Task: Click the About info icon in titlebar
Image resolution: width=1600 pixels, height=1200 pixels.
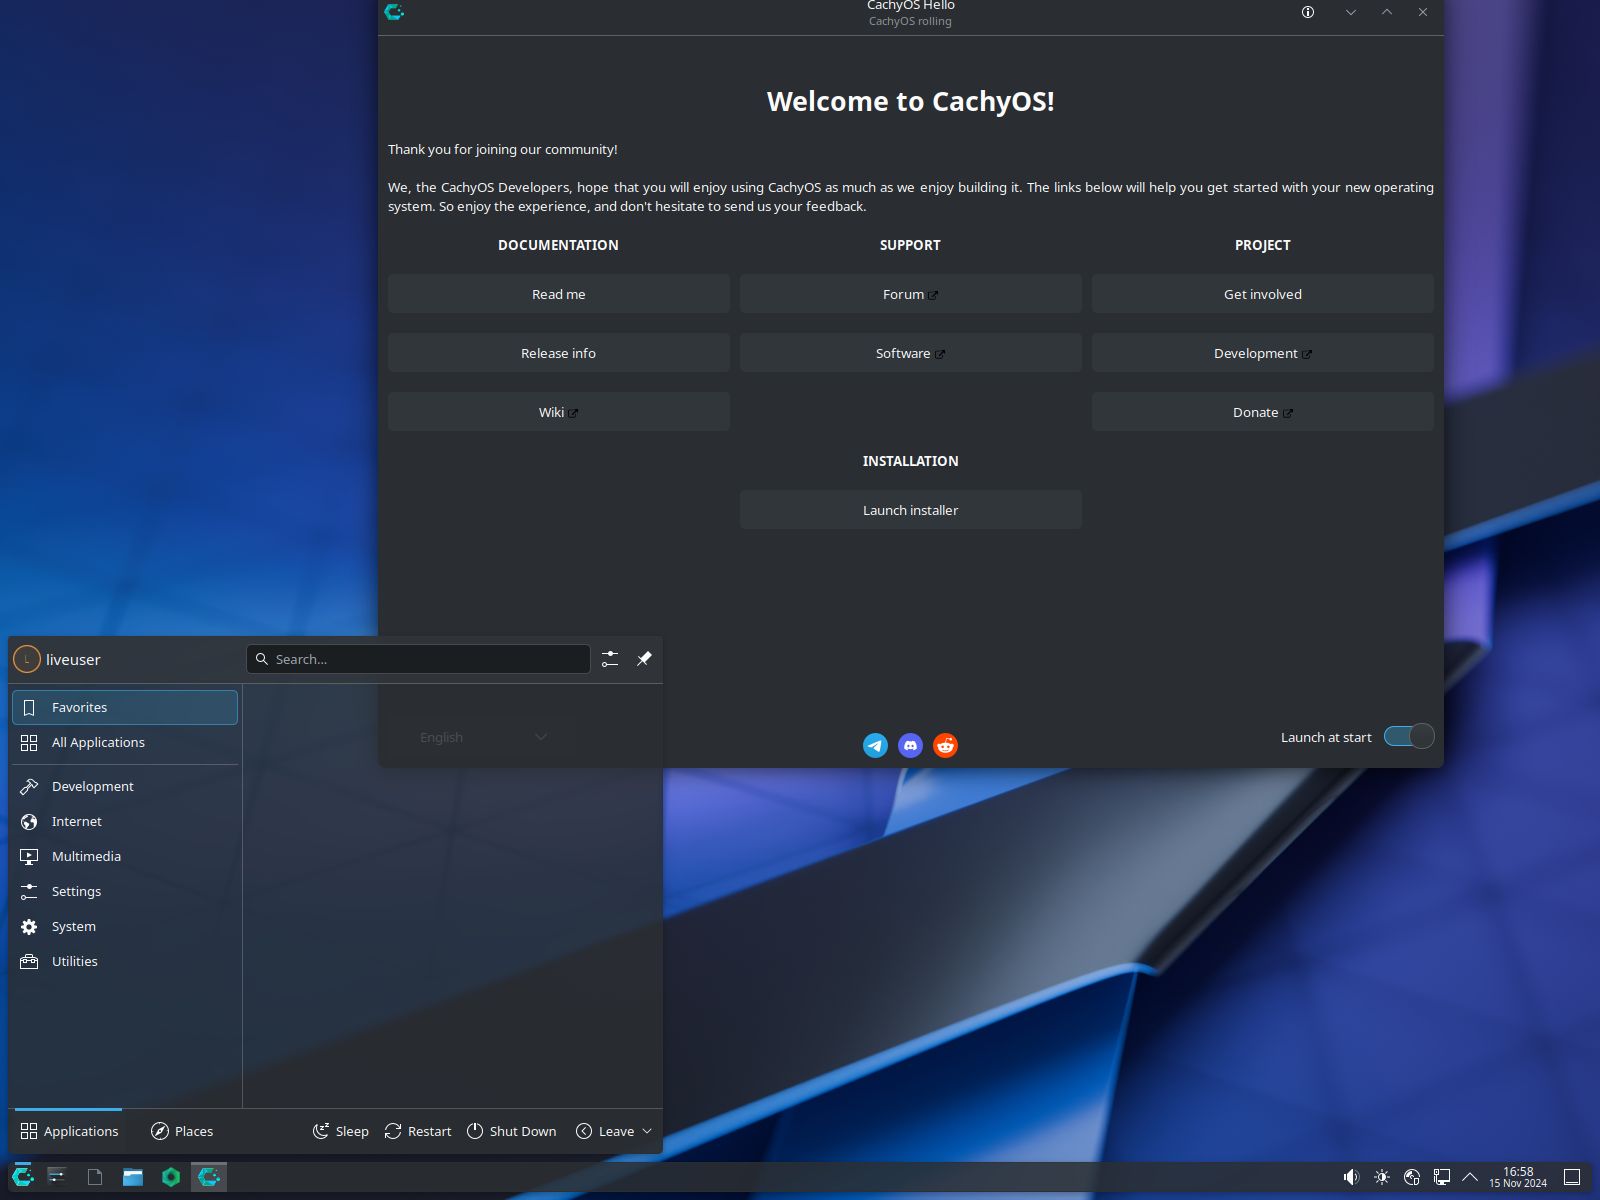Action: [x=1308, y=12]
